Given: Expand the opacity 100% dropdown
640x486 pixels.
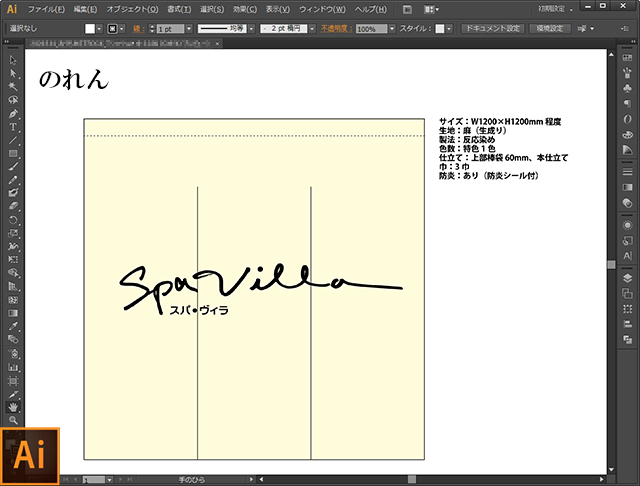Looking at the screenshot, I should click(392, 29).
